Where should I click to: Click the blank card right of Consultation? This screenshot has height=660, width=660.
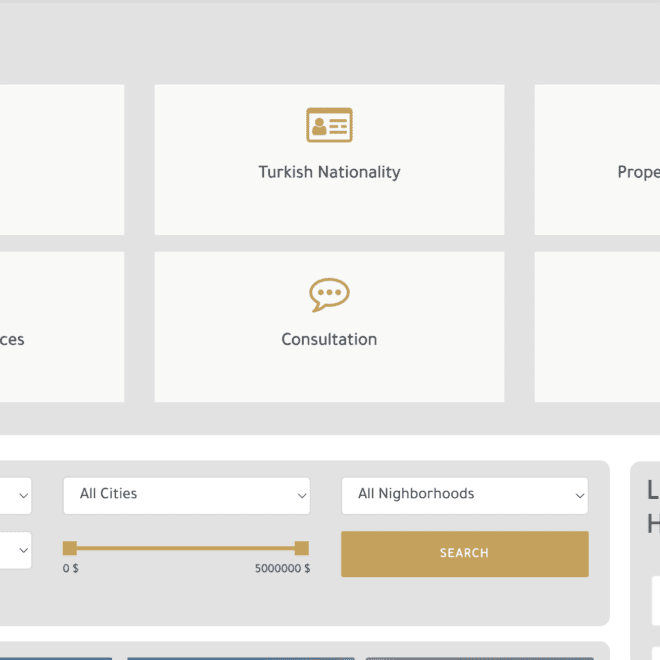coord(597,327)
